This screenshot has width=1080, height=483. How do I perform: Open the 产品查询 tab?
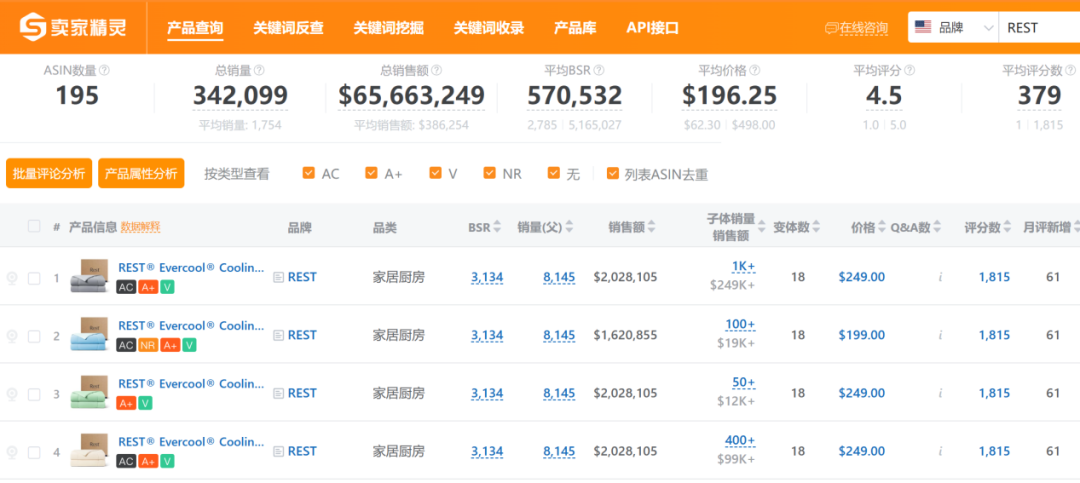point(195,28)
